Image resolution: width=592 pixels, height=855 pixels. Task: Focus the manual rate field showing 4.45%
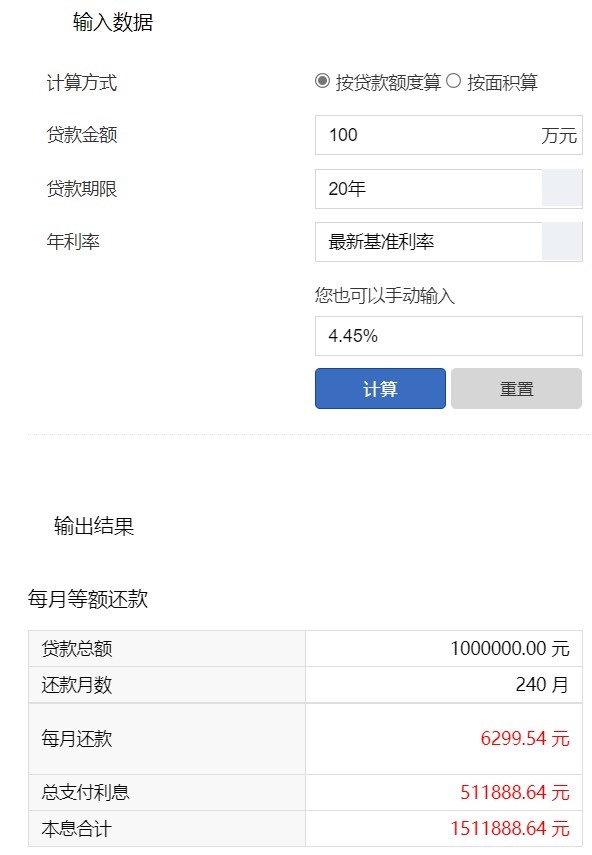(449, 336)
